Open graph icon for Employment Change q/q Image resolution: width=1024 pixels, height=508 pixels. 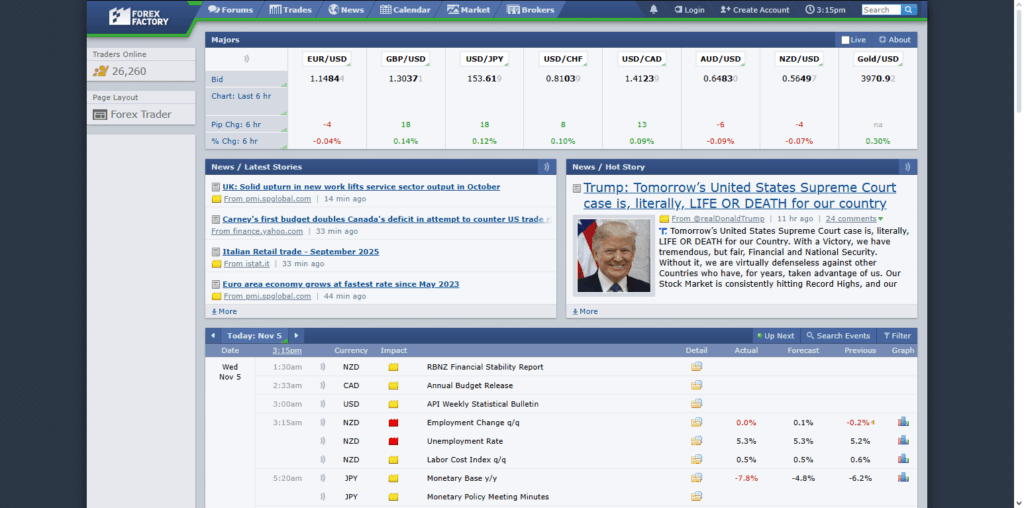903,422
